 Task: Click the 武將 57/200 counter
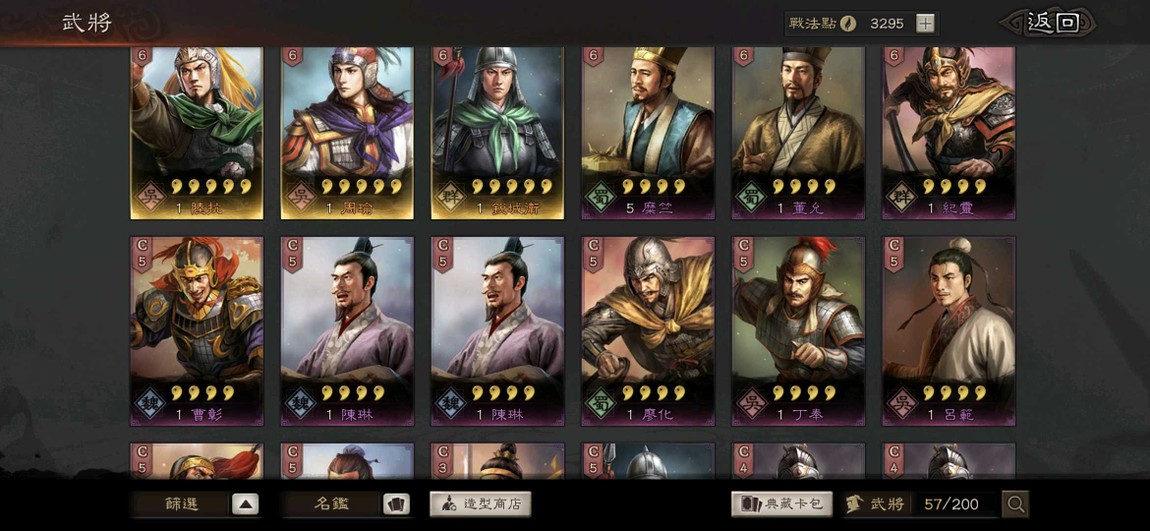(920, 504)
